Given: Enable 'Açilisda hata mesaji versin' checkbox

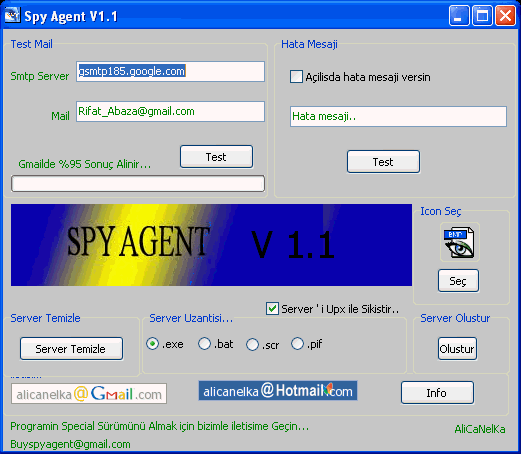Looking at the screenshot, I should [x=296, y=77].
